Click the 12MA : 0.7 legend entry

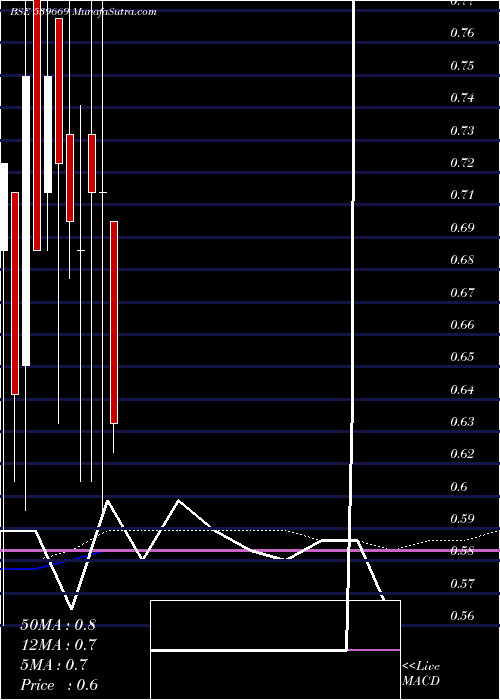point(58,645)
